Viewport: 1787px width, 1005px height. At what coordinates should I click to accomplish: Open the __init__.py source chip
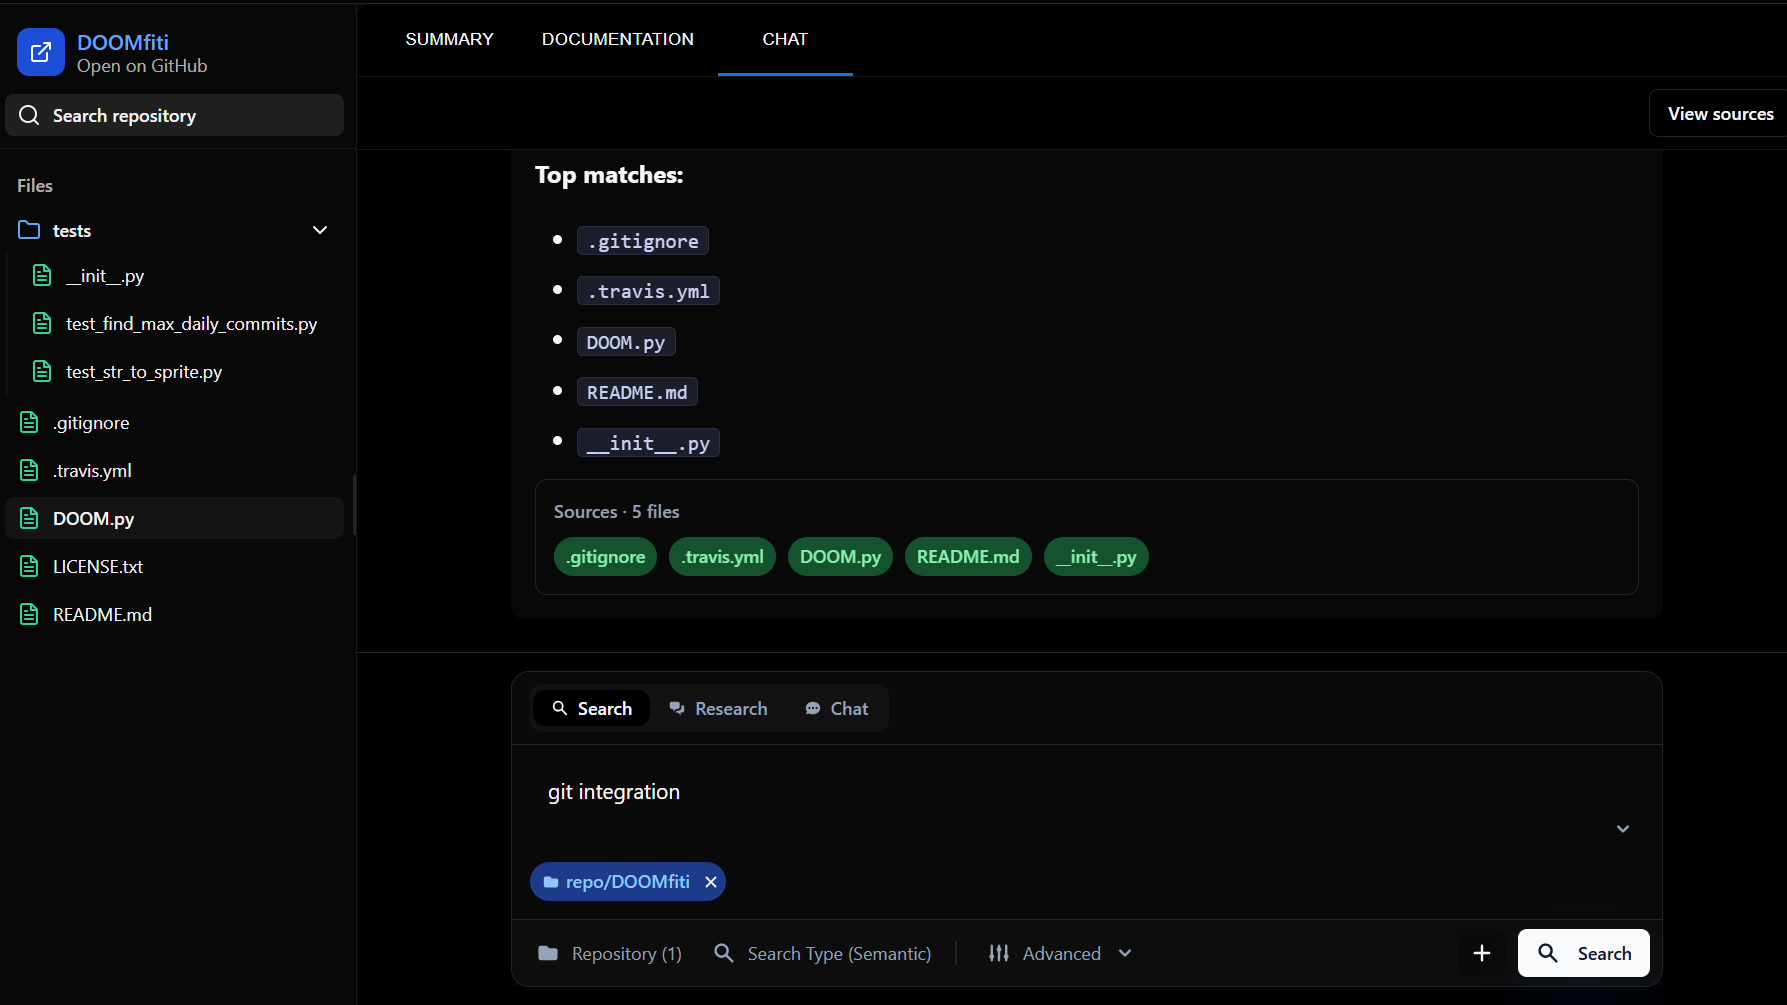(1096, 557)
